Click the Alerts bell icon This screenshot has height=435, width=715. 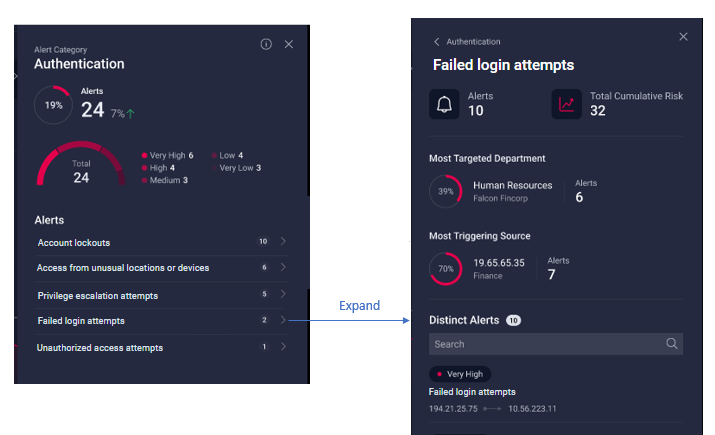tap(444, 104)
